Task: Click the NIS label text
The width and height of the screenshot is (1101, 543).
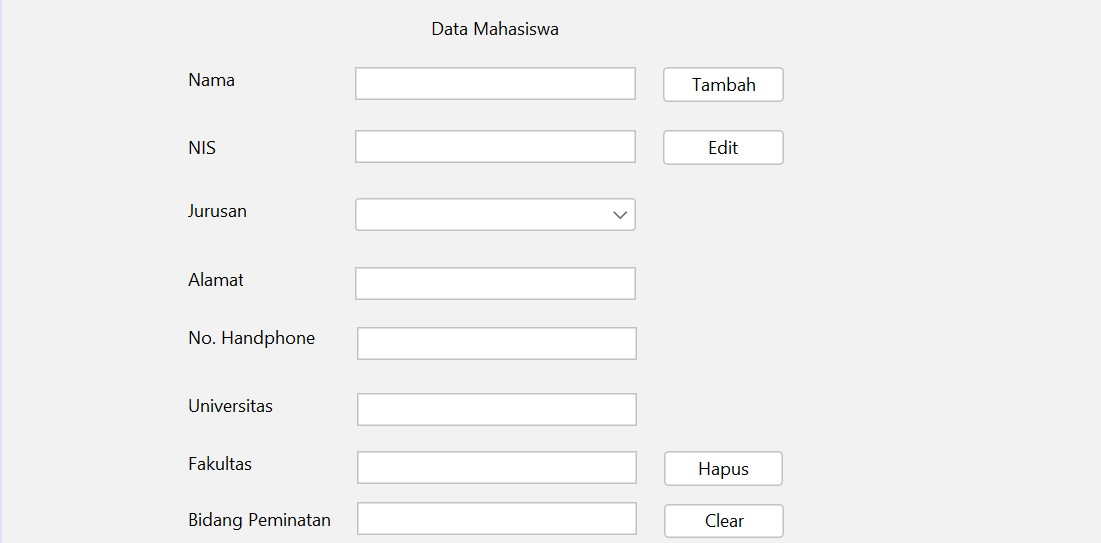Action: coord(202,148)
